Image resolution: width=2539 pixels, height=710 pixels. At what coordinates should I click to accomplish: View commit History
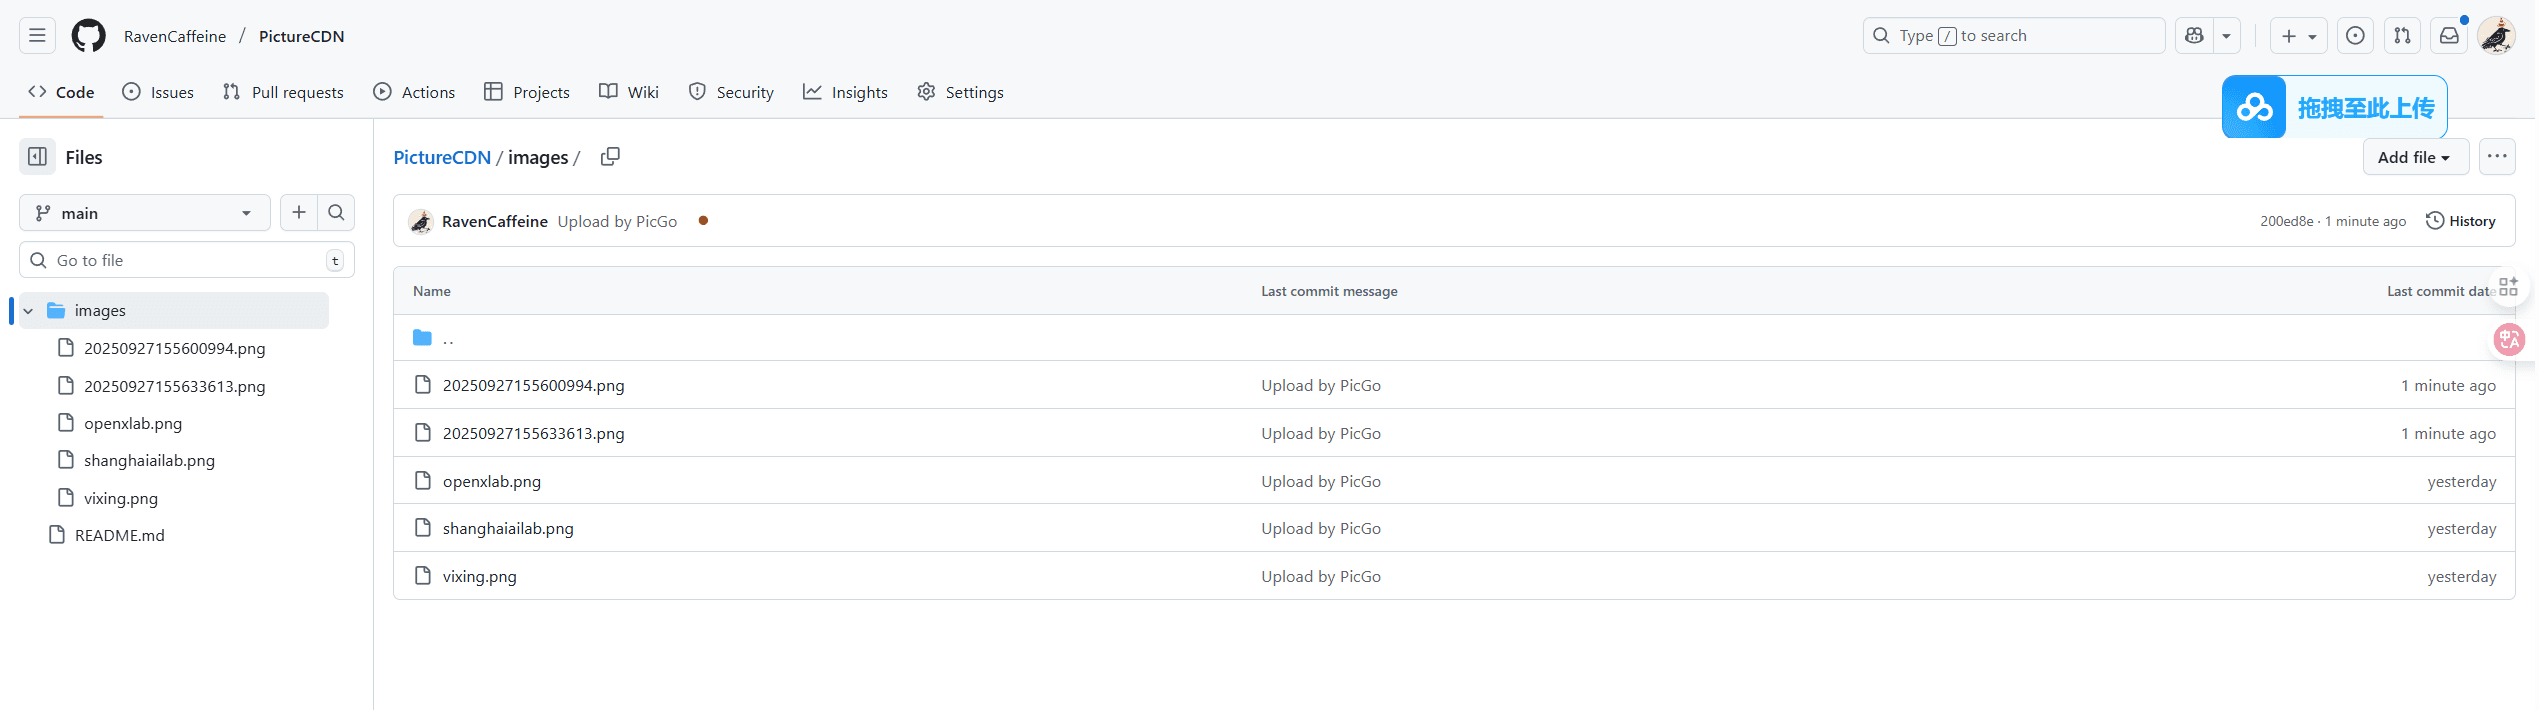coord(2461,221)
